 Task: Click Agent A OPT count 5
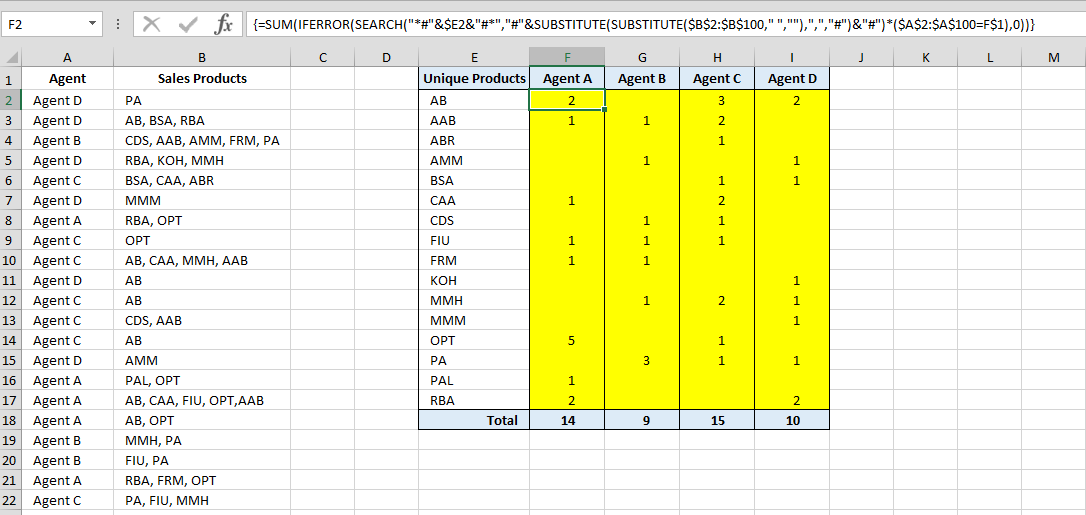click(x=567, y=341)
